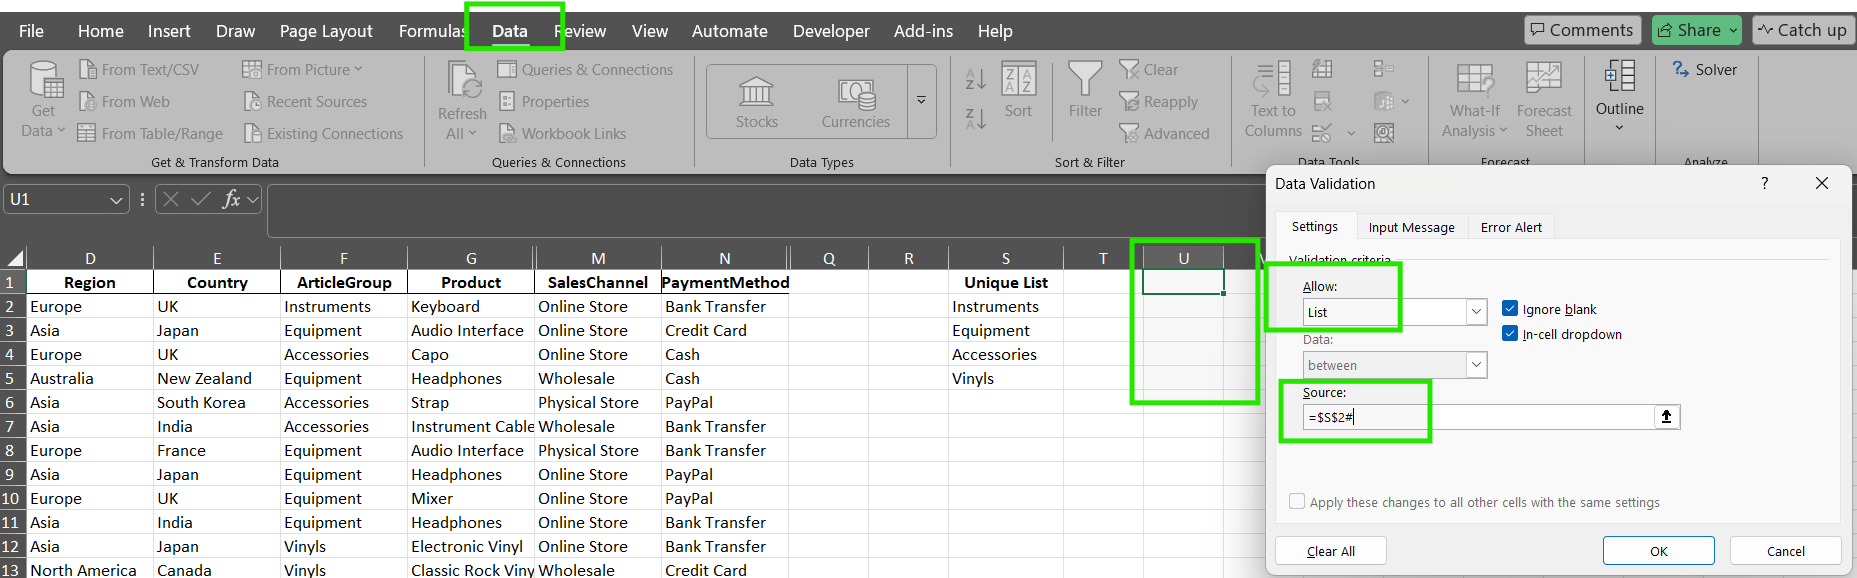Open the custom Sort dialog
This screenshot has height=578, width=1857.
(x=1018, y=90)
